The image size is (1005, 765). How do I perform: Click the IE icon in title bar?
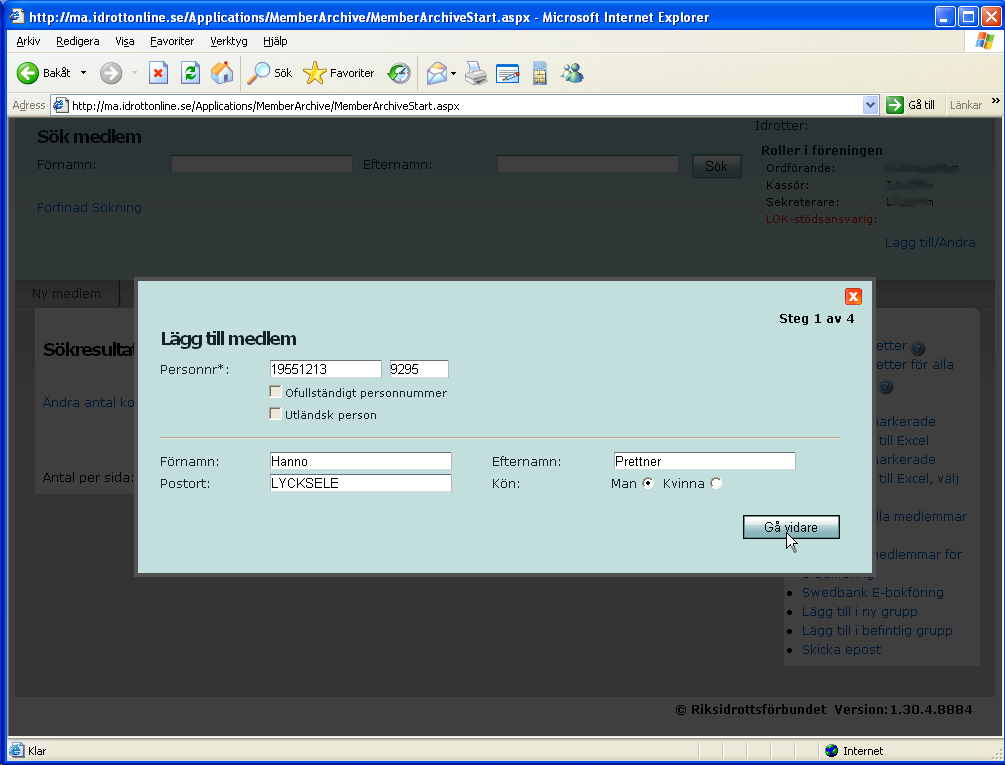[x=17, y=17]
